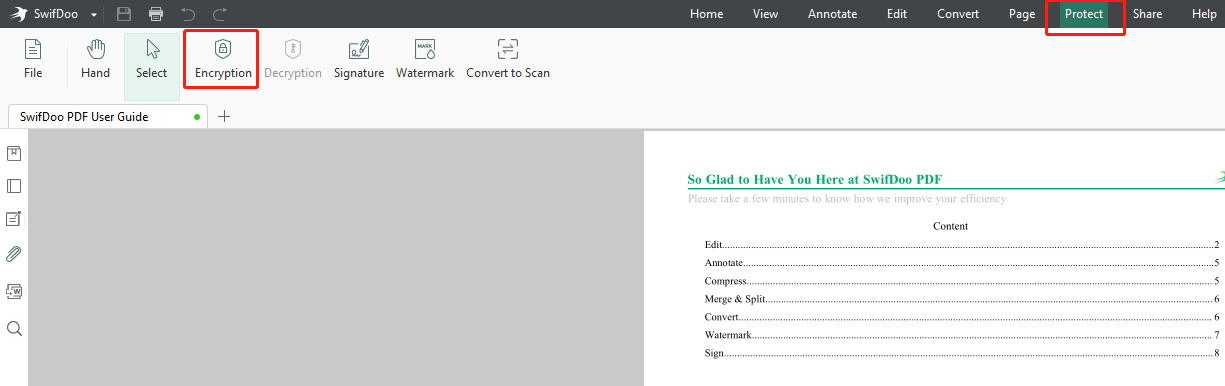This screenshot has height=386, width=1225.
Task: Open the Signature tool
Action: [x=359, y=59]
